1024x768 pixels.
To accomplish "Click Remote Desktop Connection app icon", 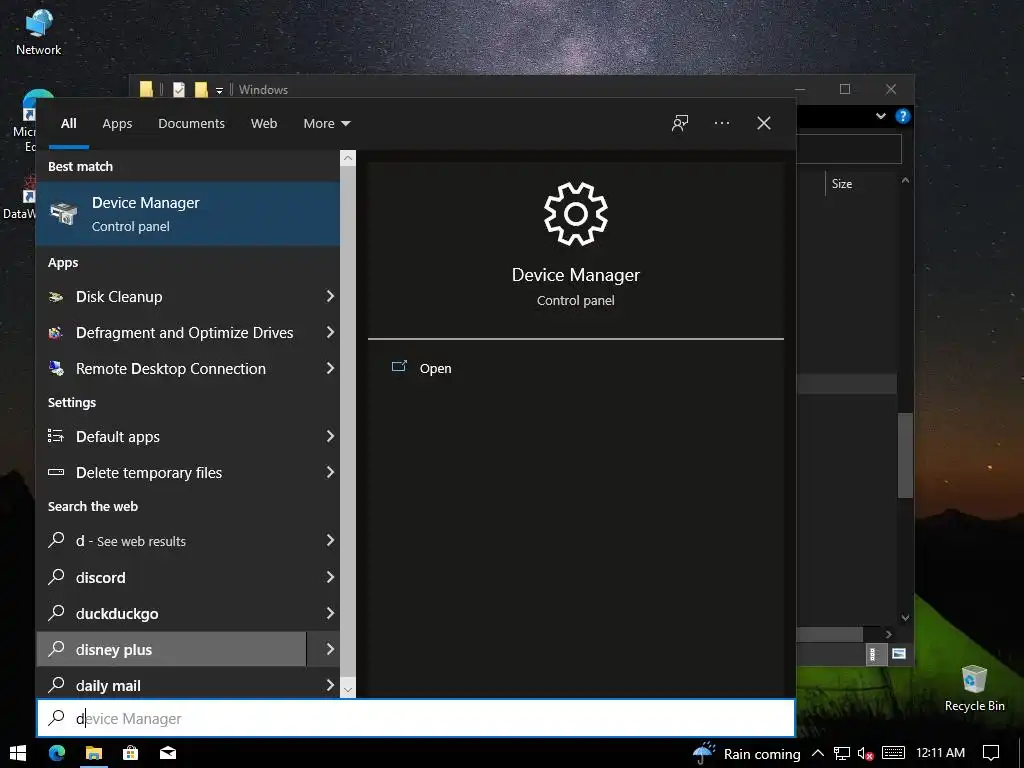I will click(56, 369).
